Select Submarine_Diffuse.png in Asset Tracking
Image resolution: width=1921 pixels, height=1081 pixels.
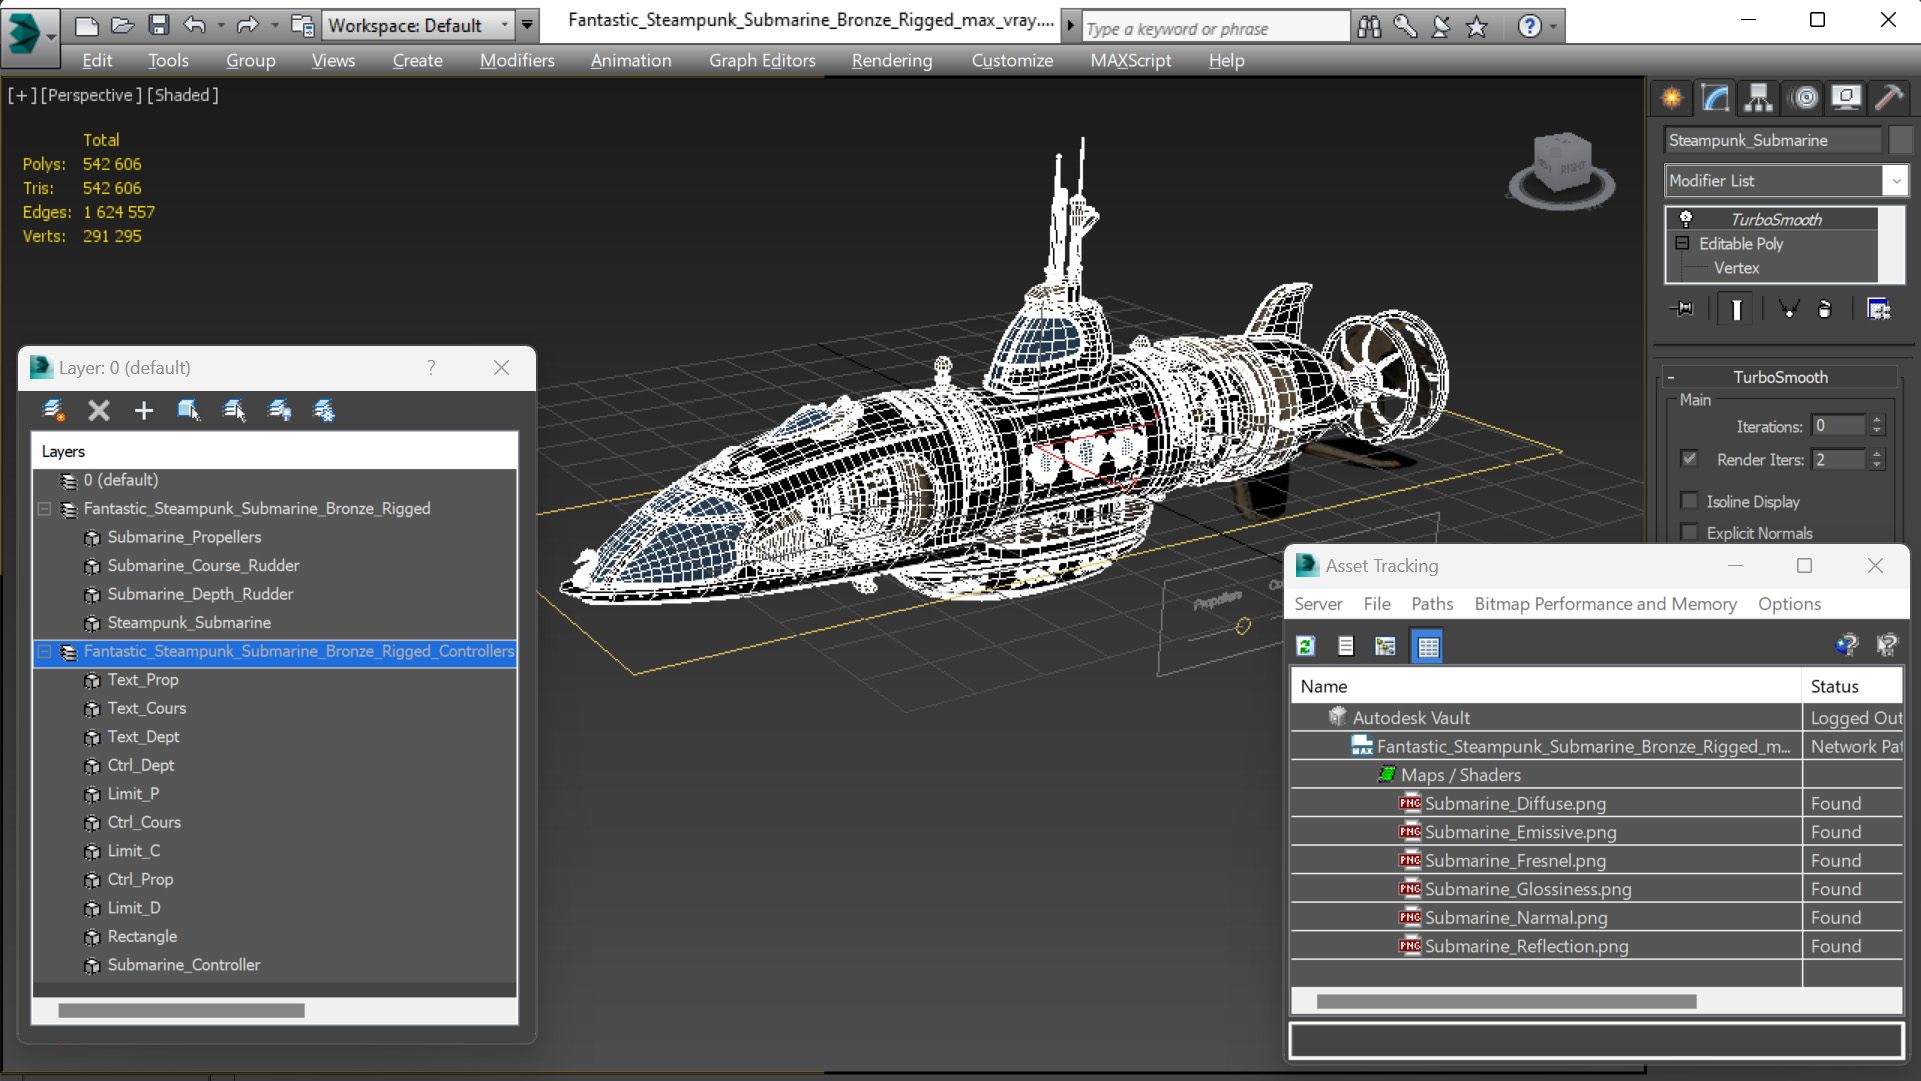coord(1514,803)
